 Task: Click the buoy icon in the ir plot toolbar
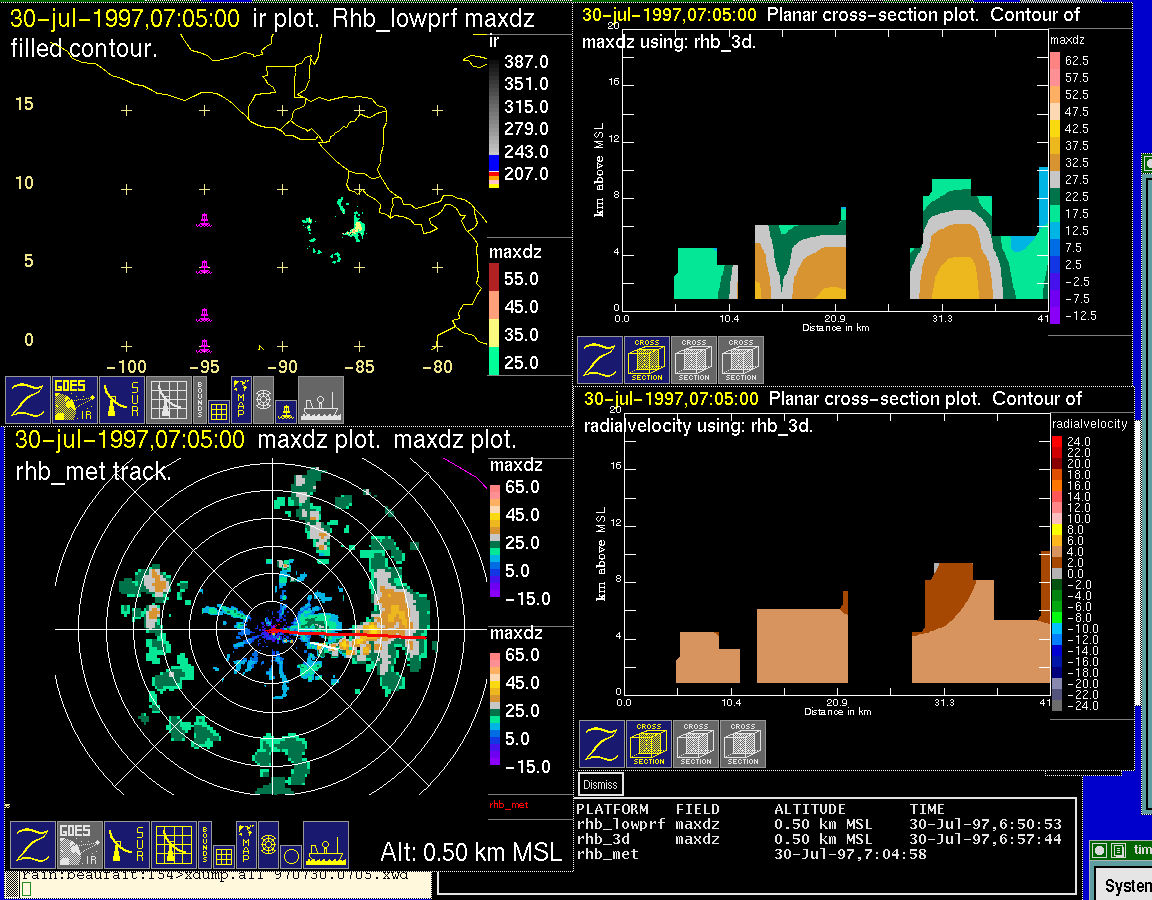(285, 409)
